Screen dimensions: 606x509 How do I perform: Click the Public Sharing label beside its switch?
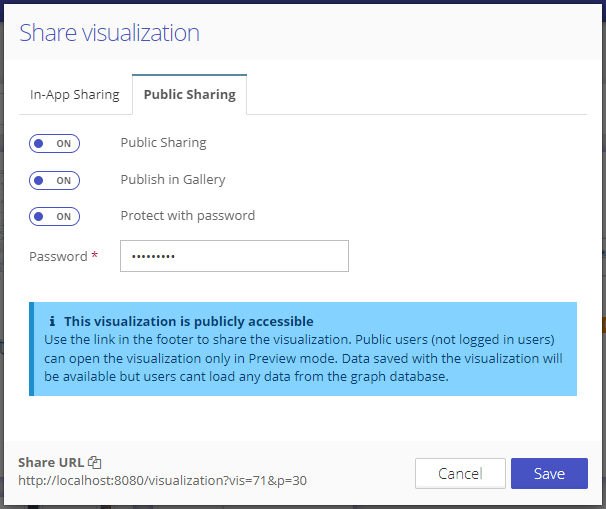pyautogui.click(x=163, y=143)
